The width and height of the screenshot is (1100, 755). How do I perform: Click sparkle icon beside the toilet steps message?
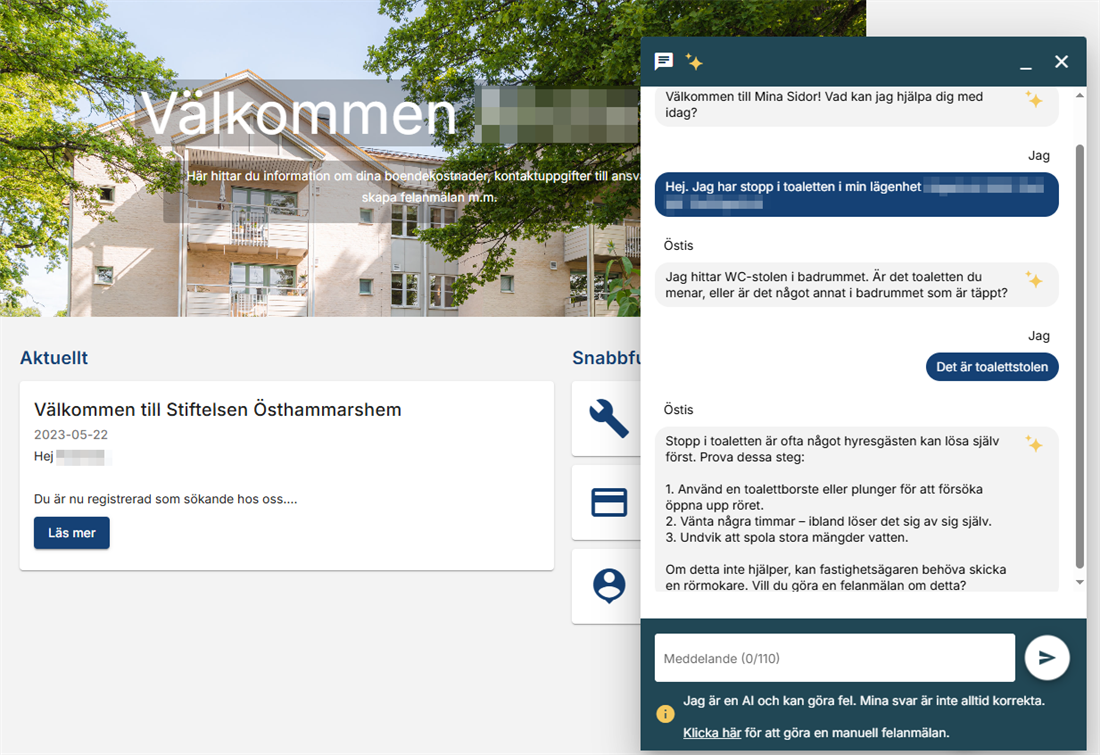(x=1034, y=443)
